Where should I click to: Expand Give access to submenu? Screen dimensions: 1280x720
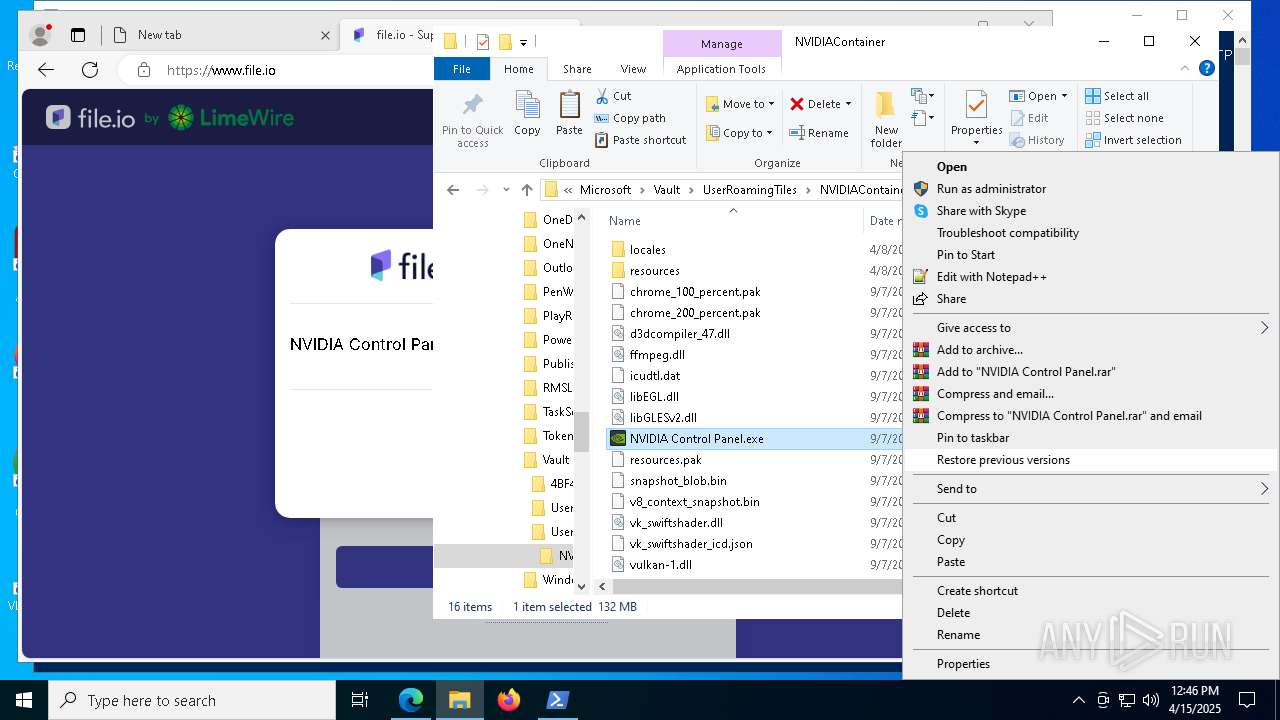coord(1264,328)
